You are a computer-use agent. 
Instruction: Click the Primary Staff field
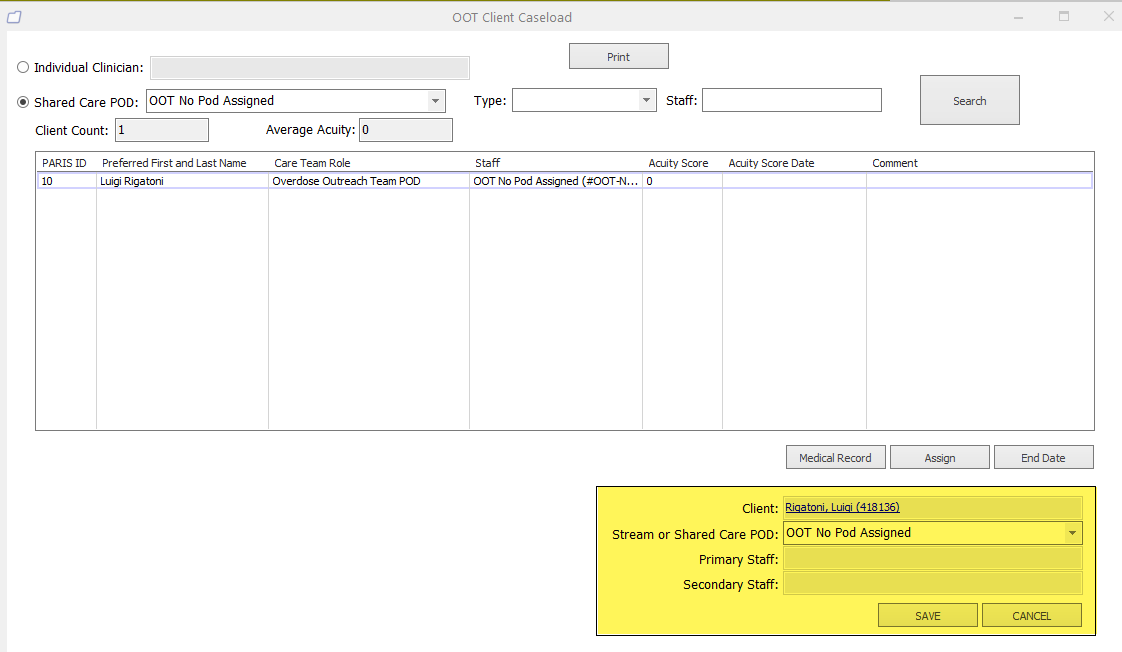click(932, 559)
